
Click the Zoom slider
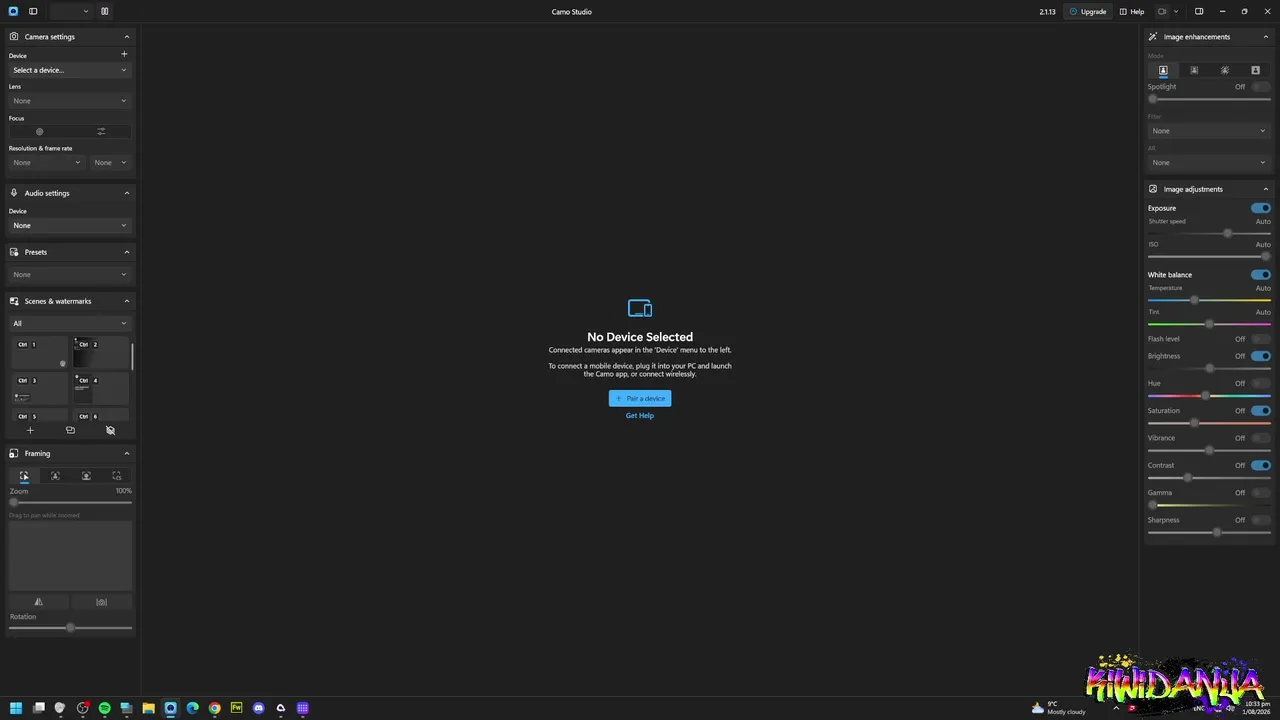[70, 502]
